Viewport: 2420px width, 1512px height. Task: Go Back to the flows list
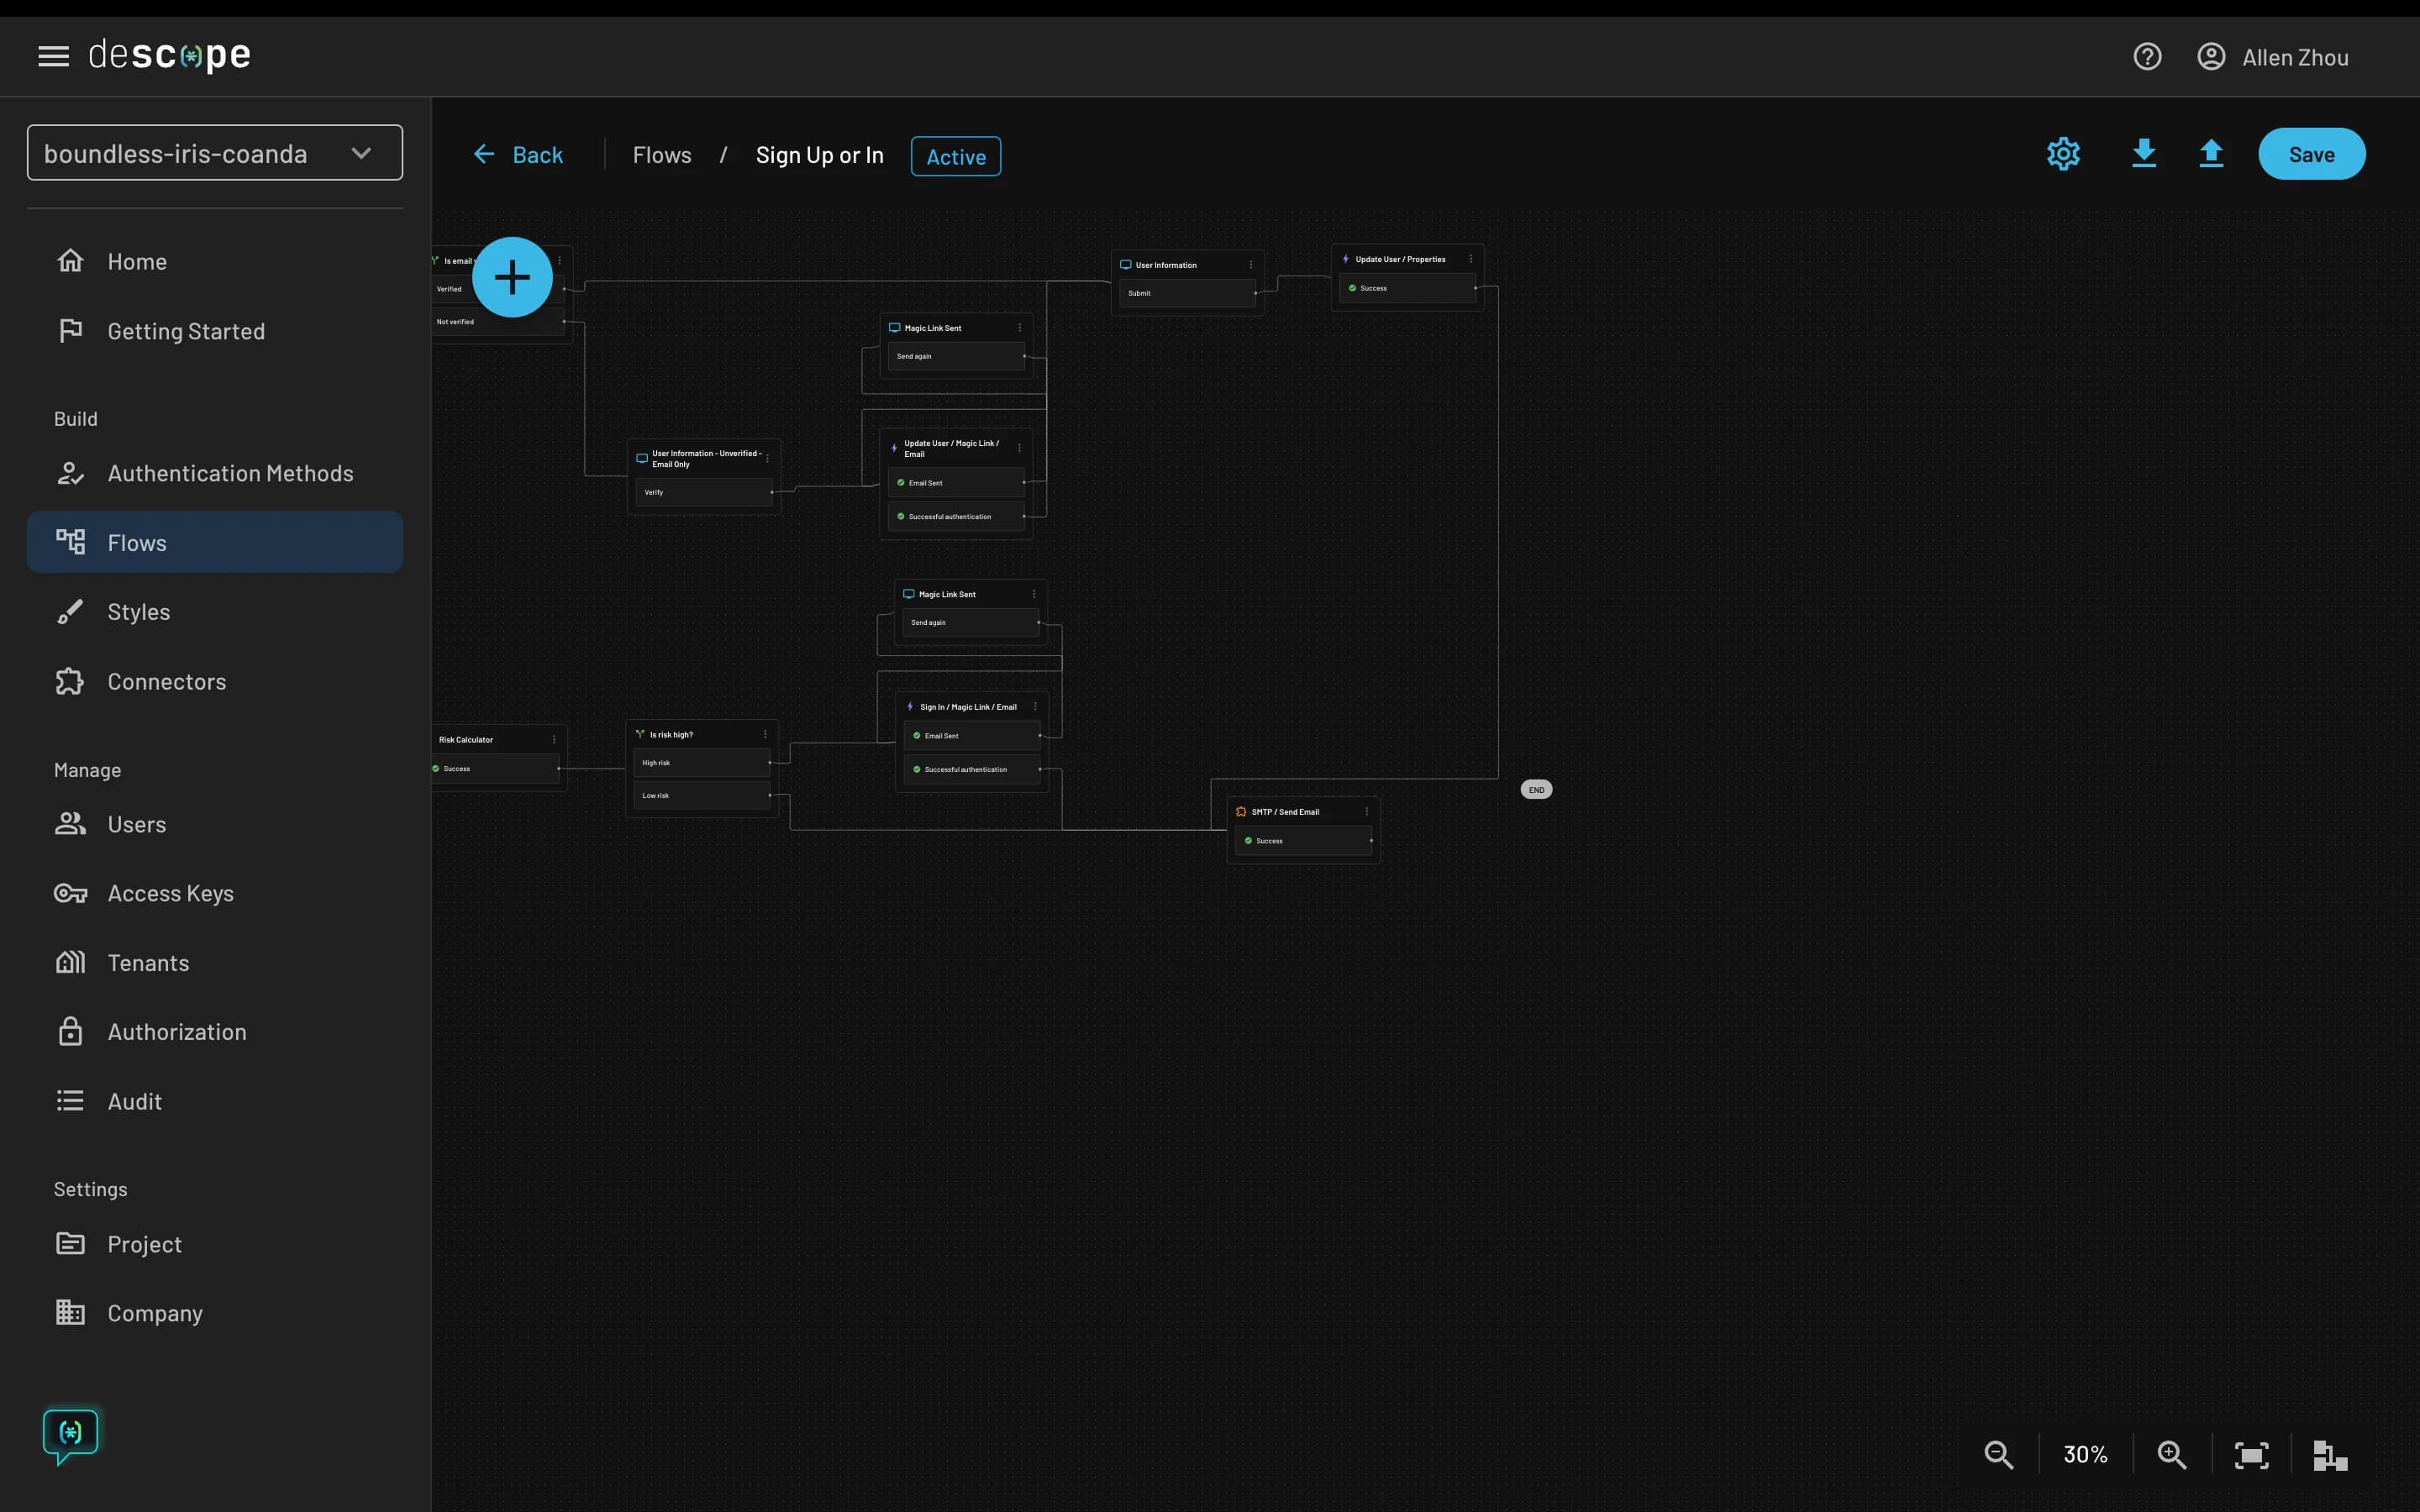(x=518, y=155)
